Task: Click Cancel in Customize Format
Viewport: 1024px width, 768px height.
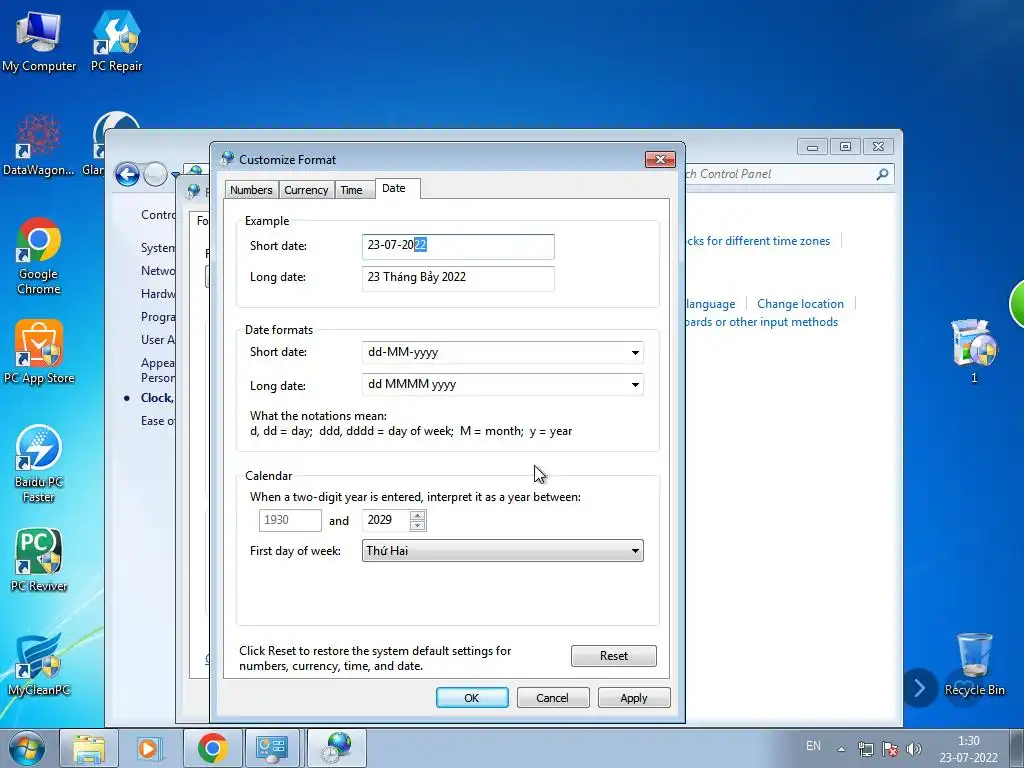Action: click(552, 697)
